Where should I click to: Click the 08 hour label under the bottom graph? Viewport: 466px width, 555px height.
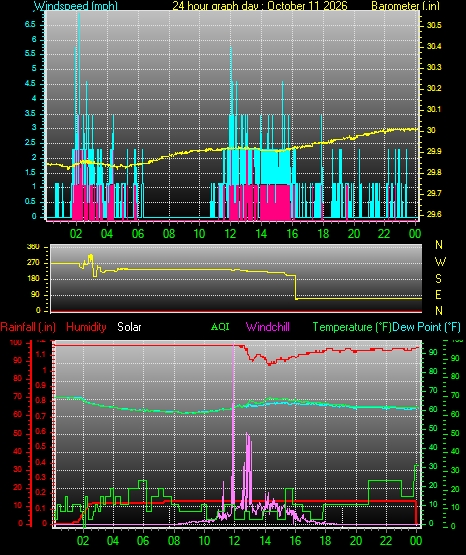coord(174,540)
